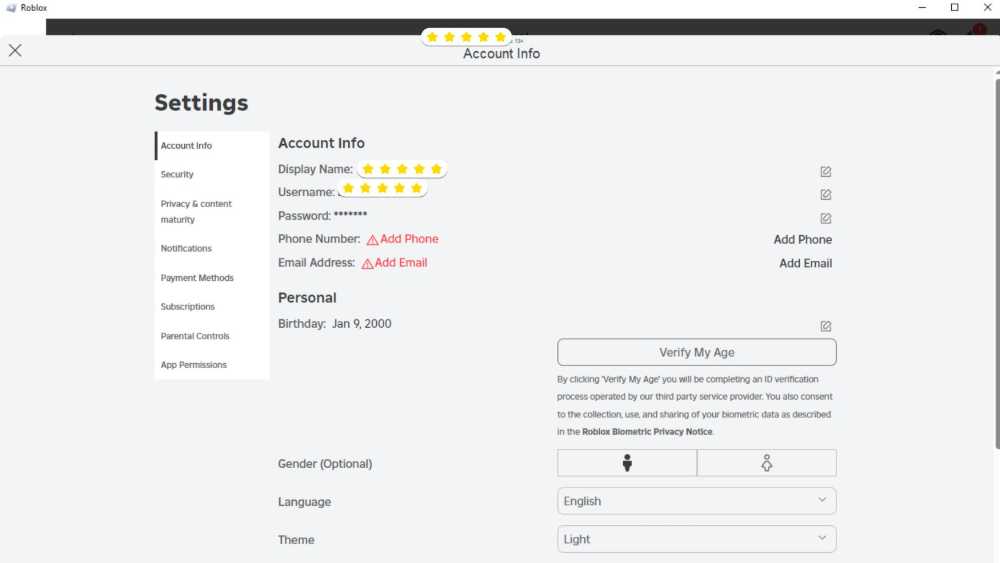Viewport: 1000px width, 563px height.
Task: Edit the Display Name with the pencil icon
Action: coord(825,172)
